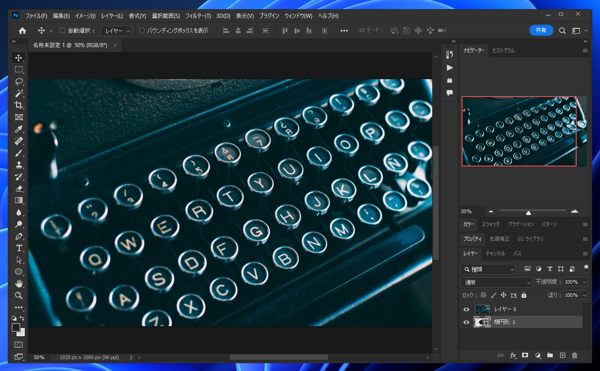The image size is (600, 371).
Task: Click the search magnifier icon at top right
Action: [562, 31]
